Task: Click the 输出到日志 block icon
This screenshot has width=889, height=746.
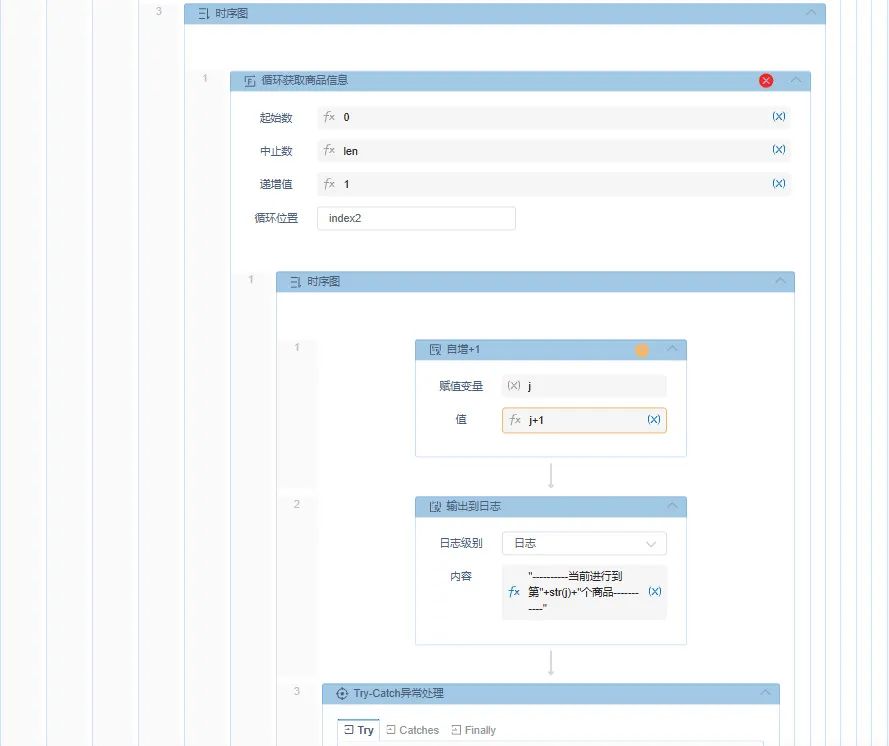Action: (x=435, y=507)
